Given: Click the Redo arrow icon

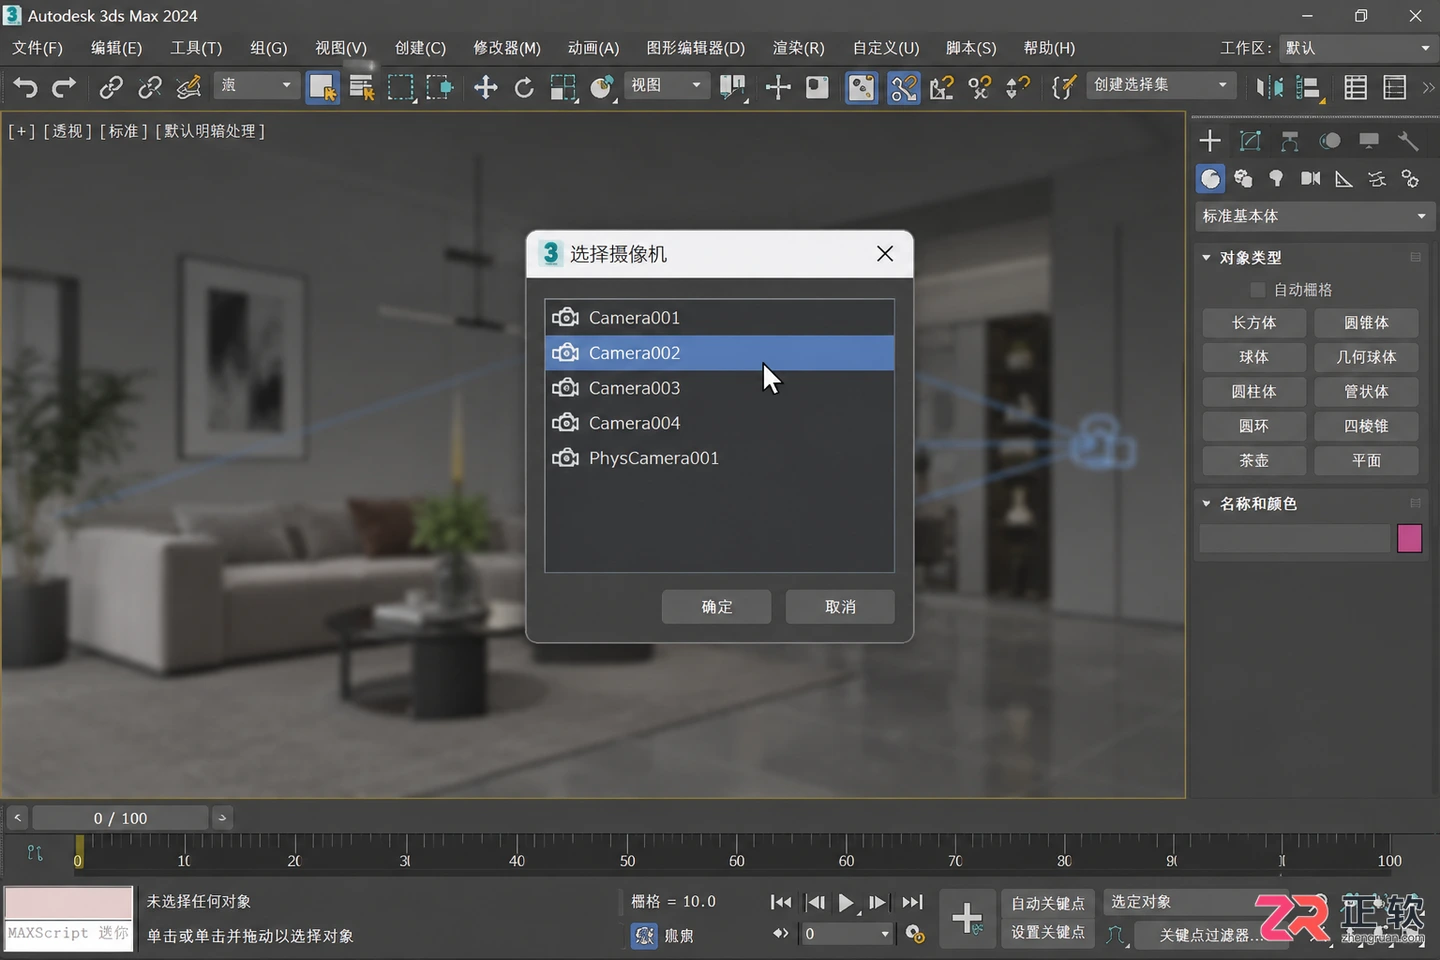Looking at the screenshot, I should 64,88.
